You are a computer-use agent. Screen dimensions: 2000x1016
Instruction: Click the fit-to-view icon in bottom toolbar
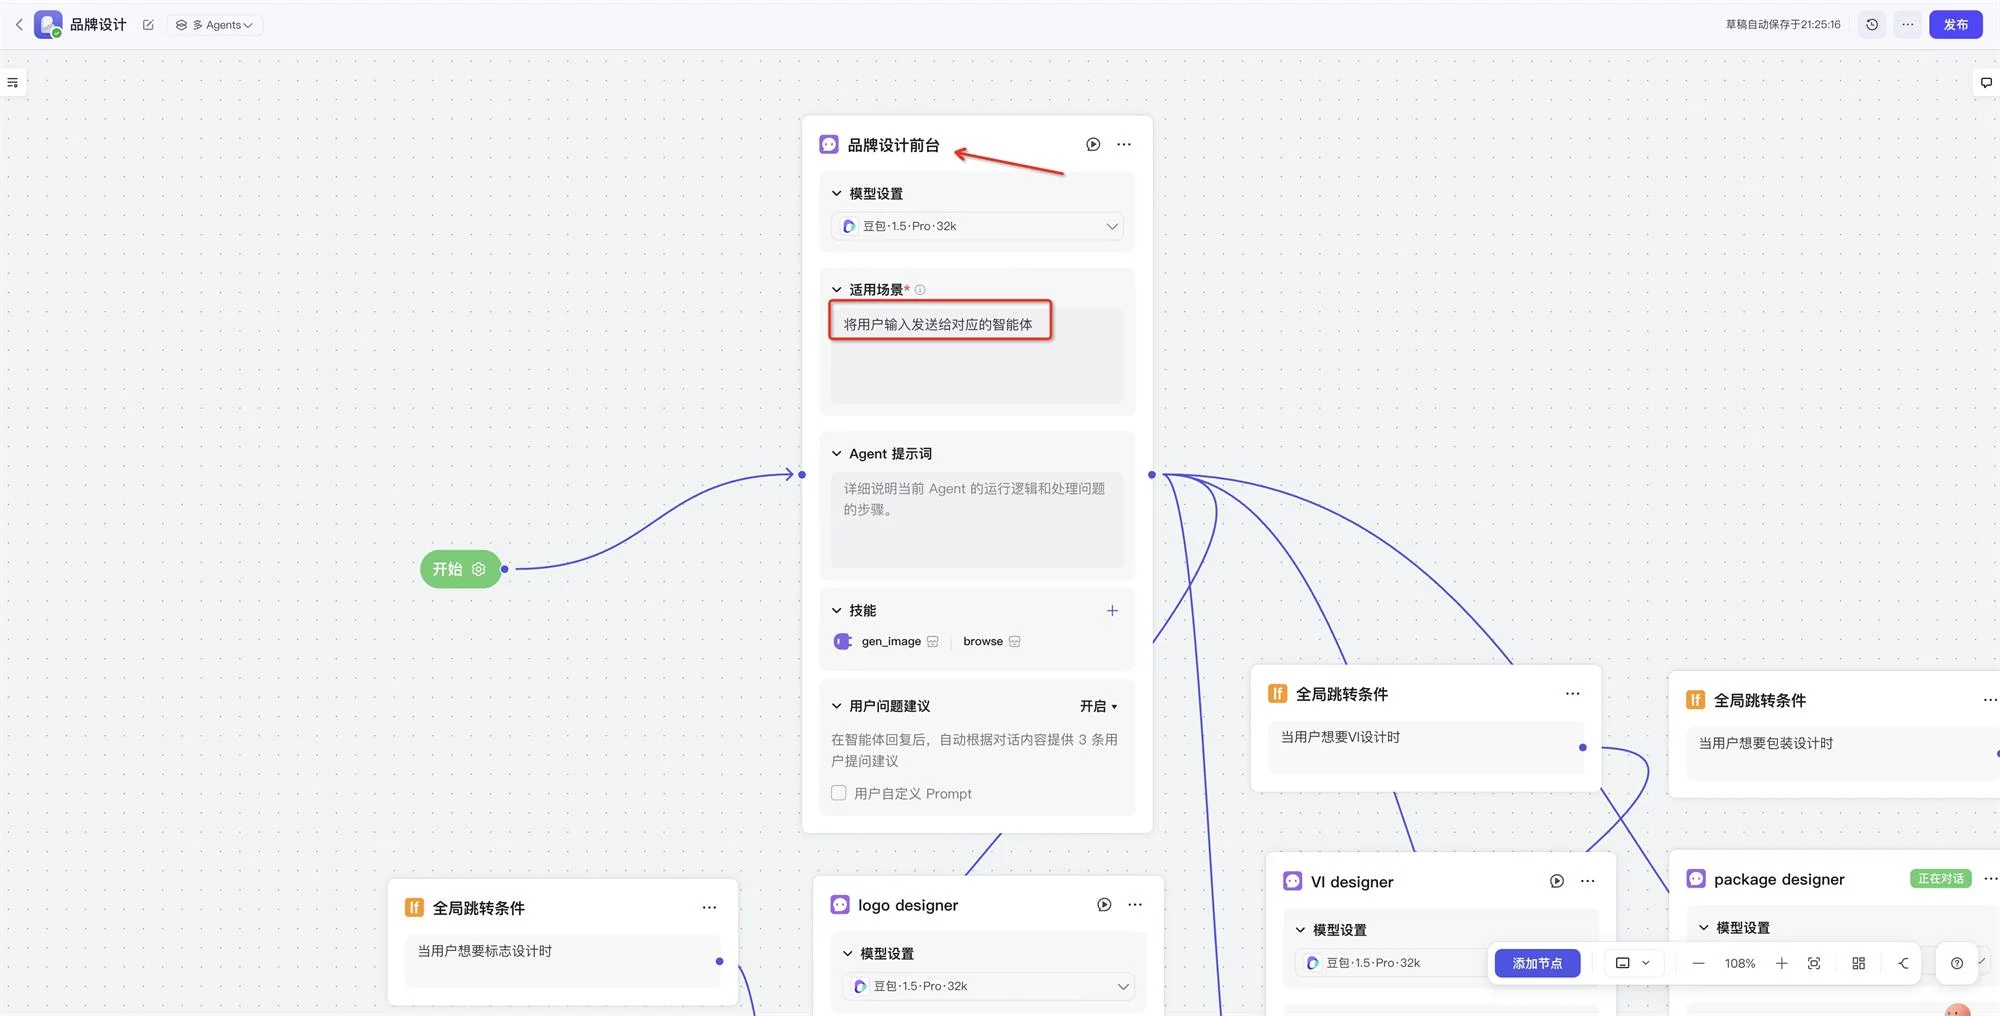[1814, 963]
